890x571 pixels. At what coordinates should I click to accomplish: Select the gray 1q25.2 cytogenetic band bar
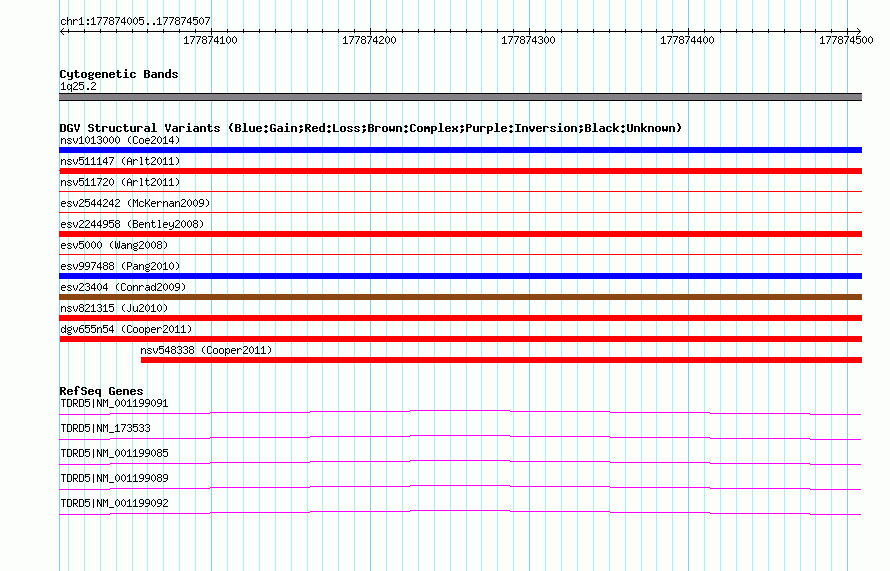pyautogui.click(x=460, y=97)
